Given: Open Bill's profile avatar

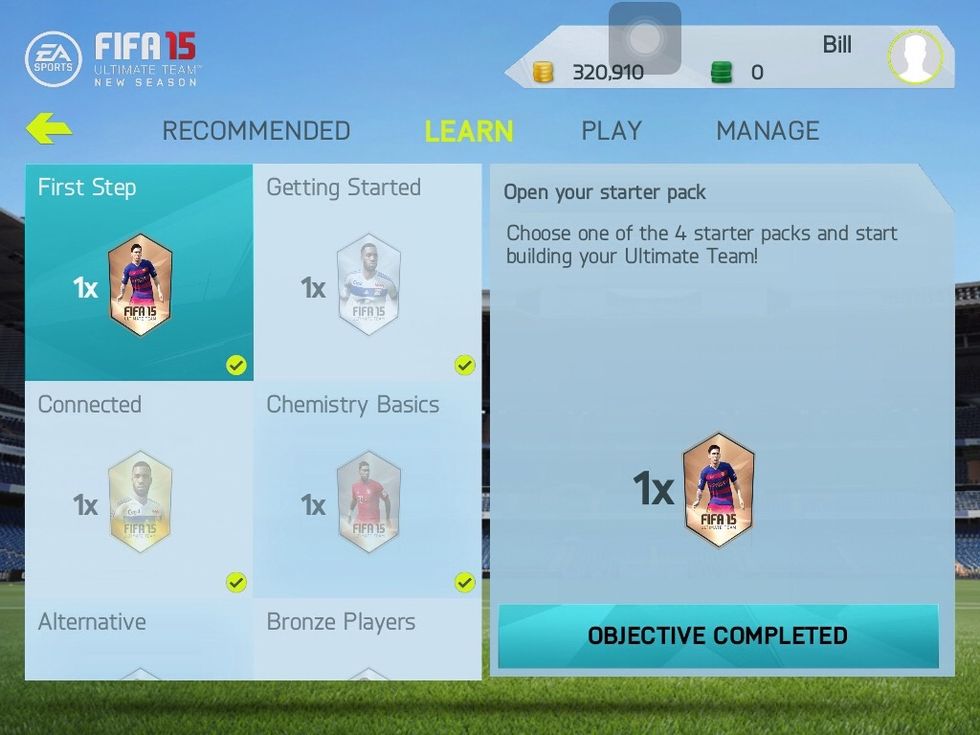Looking at the screenshot, I should point(914,56).
